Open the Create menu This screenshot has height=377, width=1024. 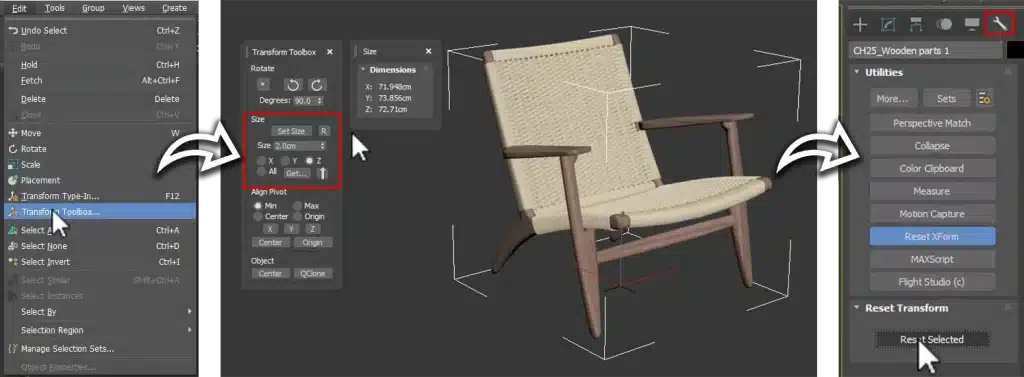[x=174, y=8]
